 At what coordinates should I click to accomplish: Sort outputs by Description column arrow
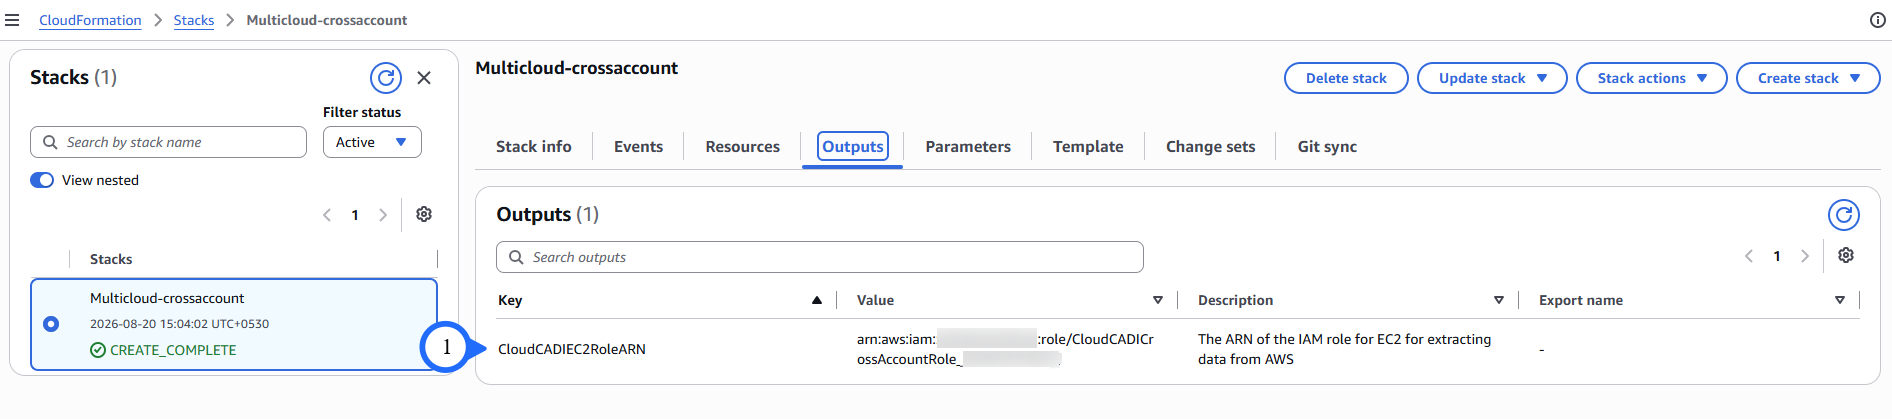coord(1499,300)
